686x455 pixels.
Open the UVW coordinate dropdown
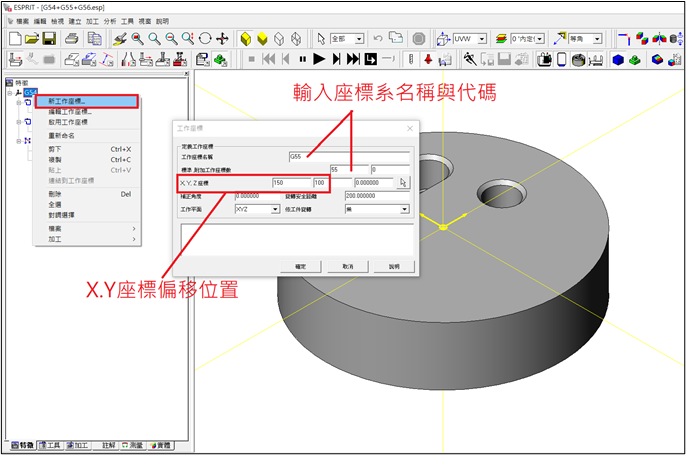point(482,38)
